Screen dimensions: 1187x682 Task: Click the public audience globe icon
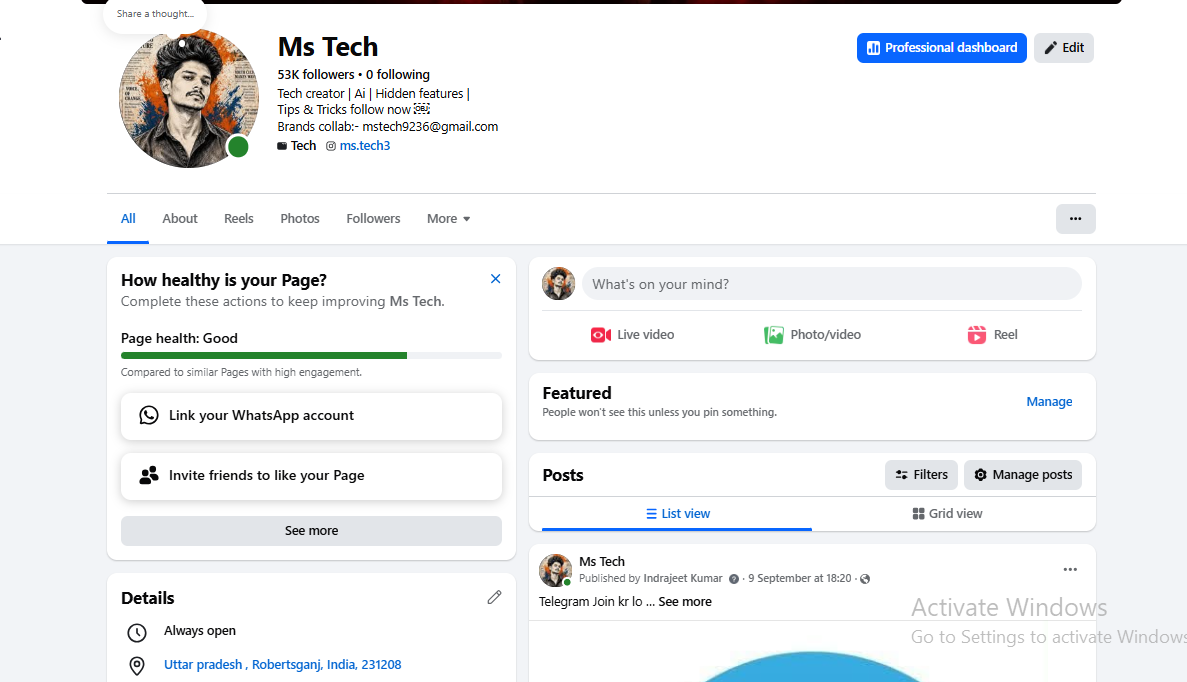[865, 579]
